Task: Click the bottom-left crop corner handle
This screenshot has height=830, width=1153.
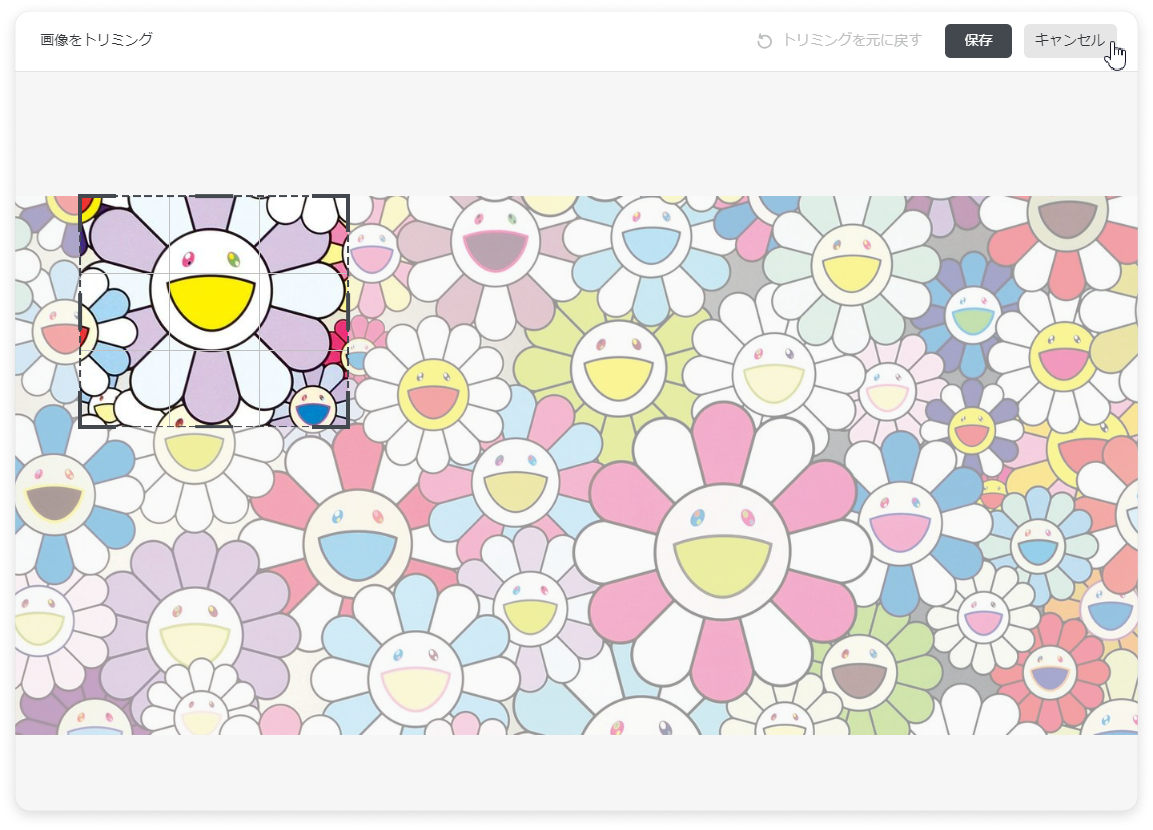Action: coord(81,426)
